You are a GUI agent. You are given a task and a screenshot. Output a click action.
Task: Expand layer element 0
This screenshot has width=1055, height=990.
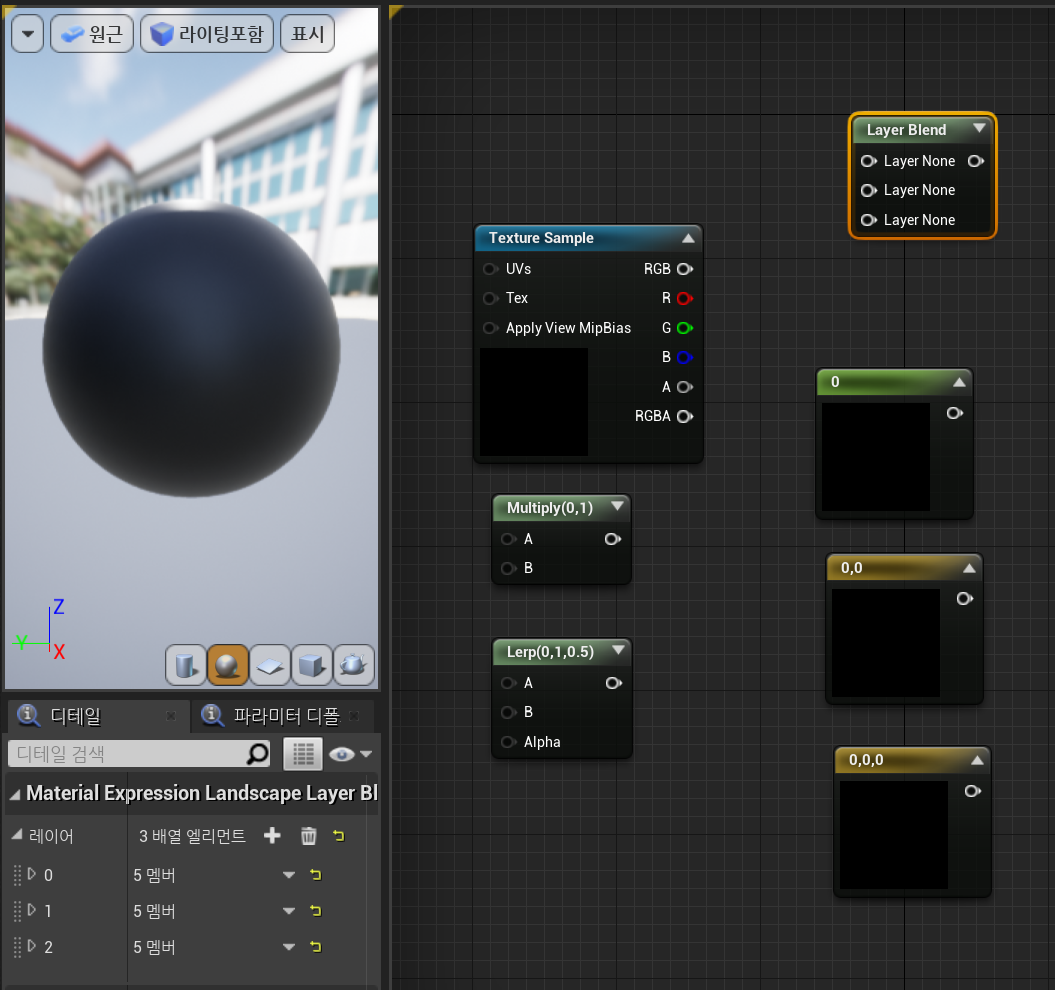click(x=32, y=874)
